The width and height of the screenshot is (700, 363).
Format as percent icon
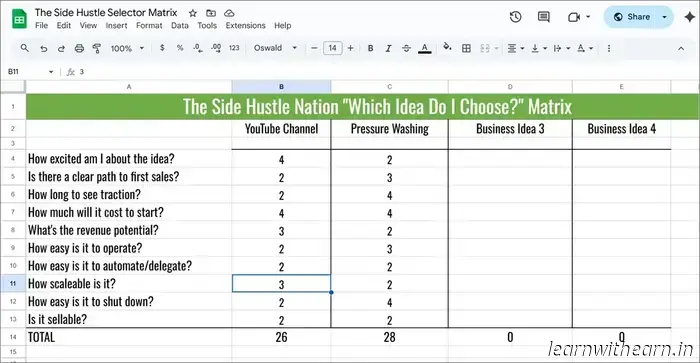click(x=180, y=48)
